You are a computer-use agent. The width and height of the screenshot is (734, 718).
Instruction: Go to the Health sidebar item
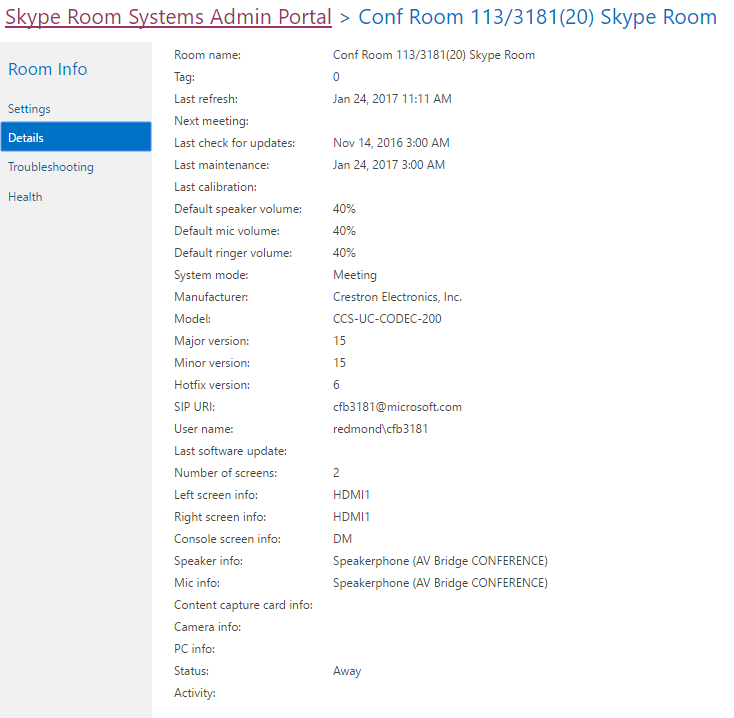point(25,197)
